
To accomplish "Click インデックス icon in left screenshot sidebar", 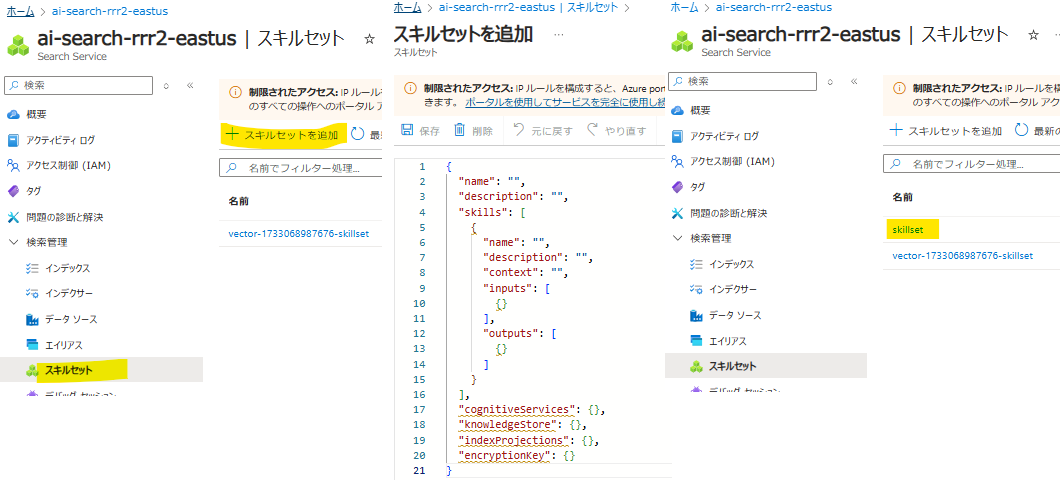I will pyautogui.click(x=32, y=268).
